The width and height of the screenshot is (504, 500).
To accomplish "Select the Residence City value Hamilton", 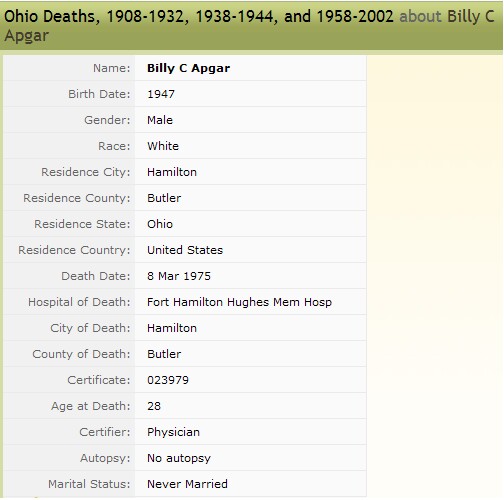I will coord(172,172).
